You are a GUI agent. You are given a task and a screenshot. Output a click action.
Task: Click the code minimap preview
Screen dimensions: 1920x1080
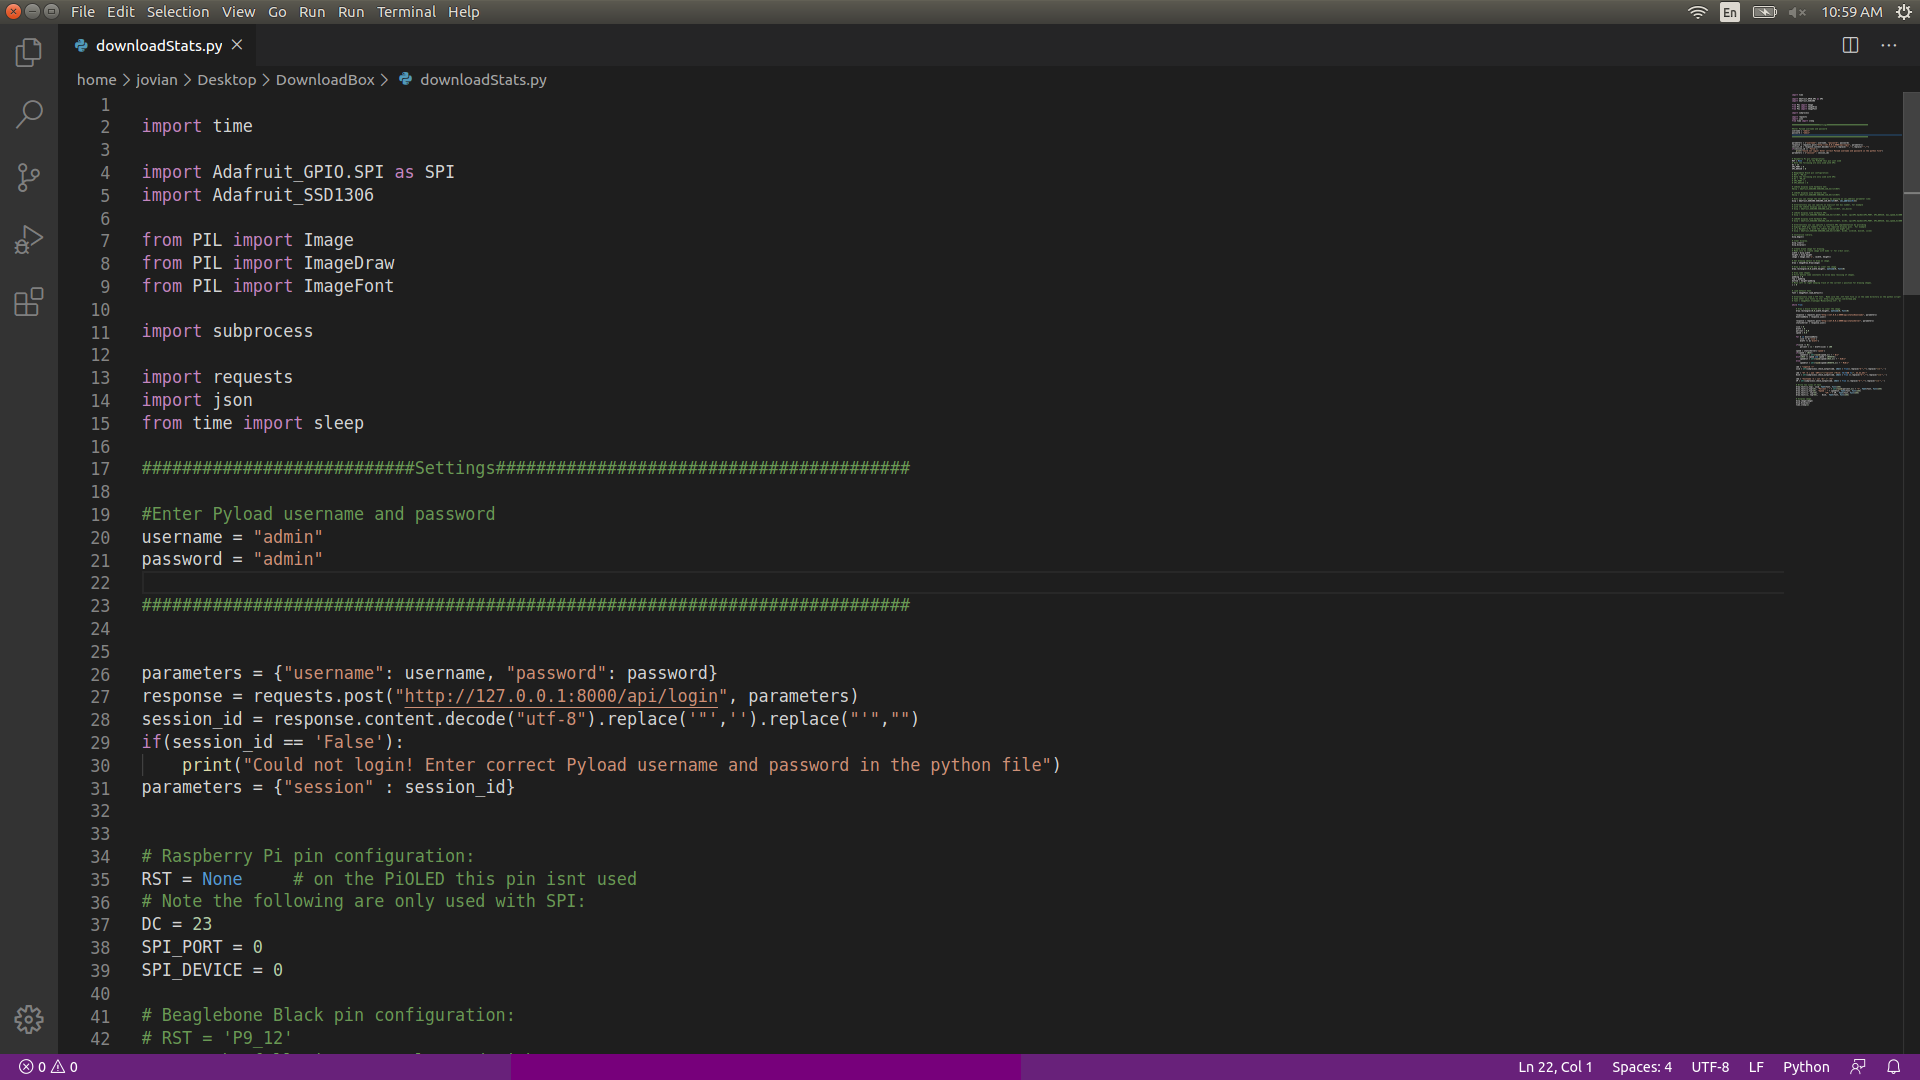[1845, 250]
